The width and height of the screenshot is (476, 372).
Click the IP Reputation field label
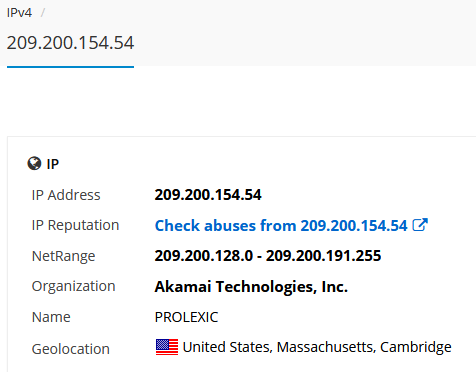coord(75,226)
